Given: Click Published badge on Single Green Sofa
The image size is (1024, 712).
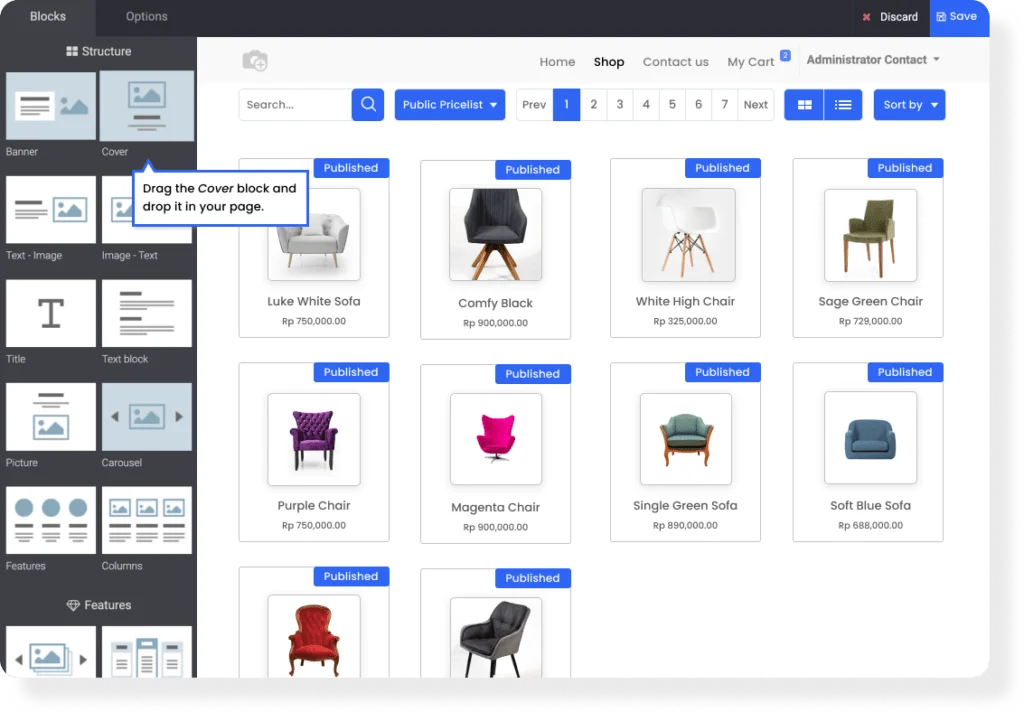Looking at the screenshot, I should tap(722, 372).
